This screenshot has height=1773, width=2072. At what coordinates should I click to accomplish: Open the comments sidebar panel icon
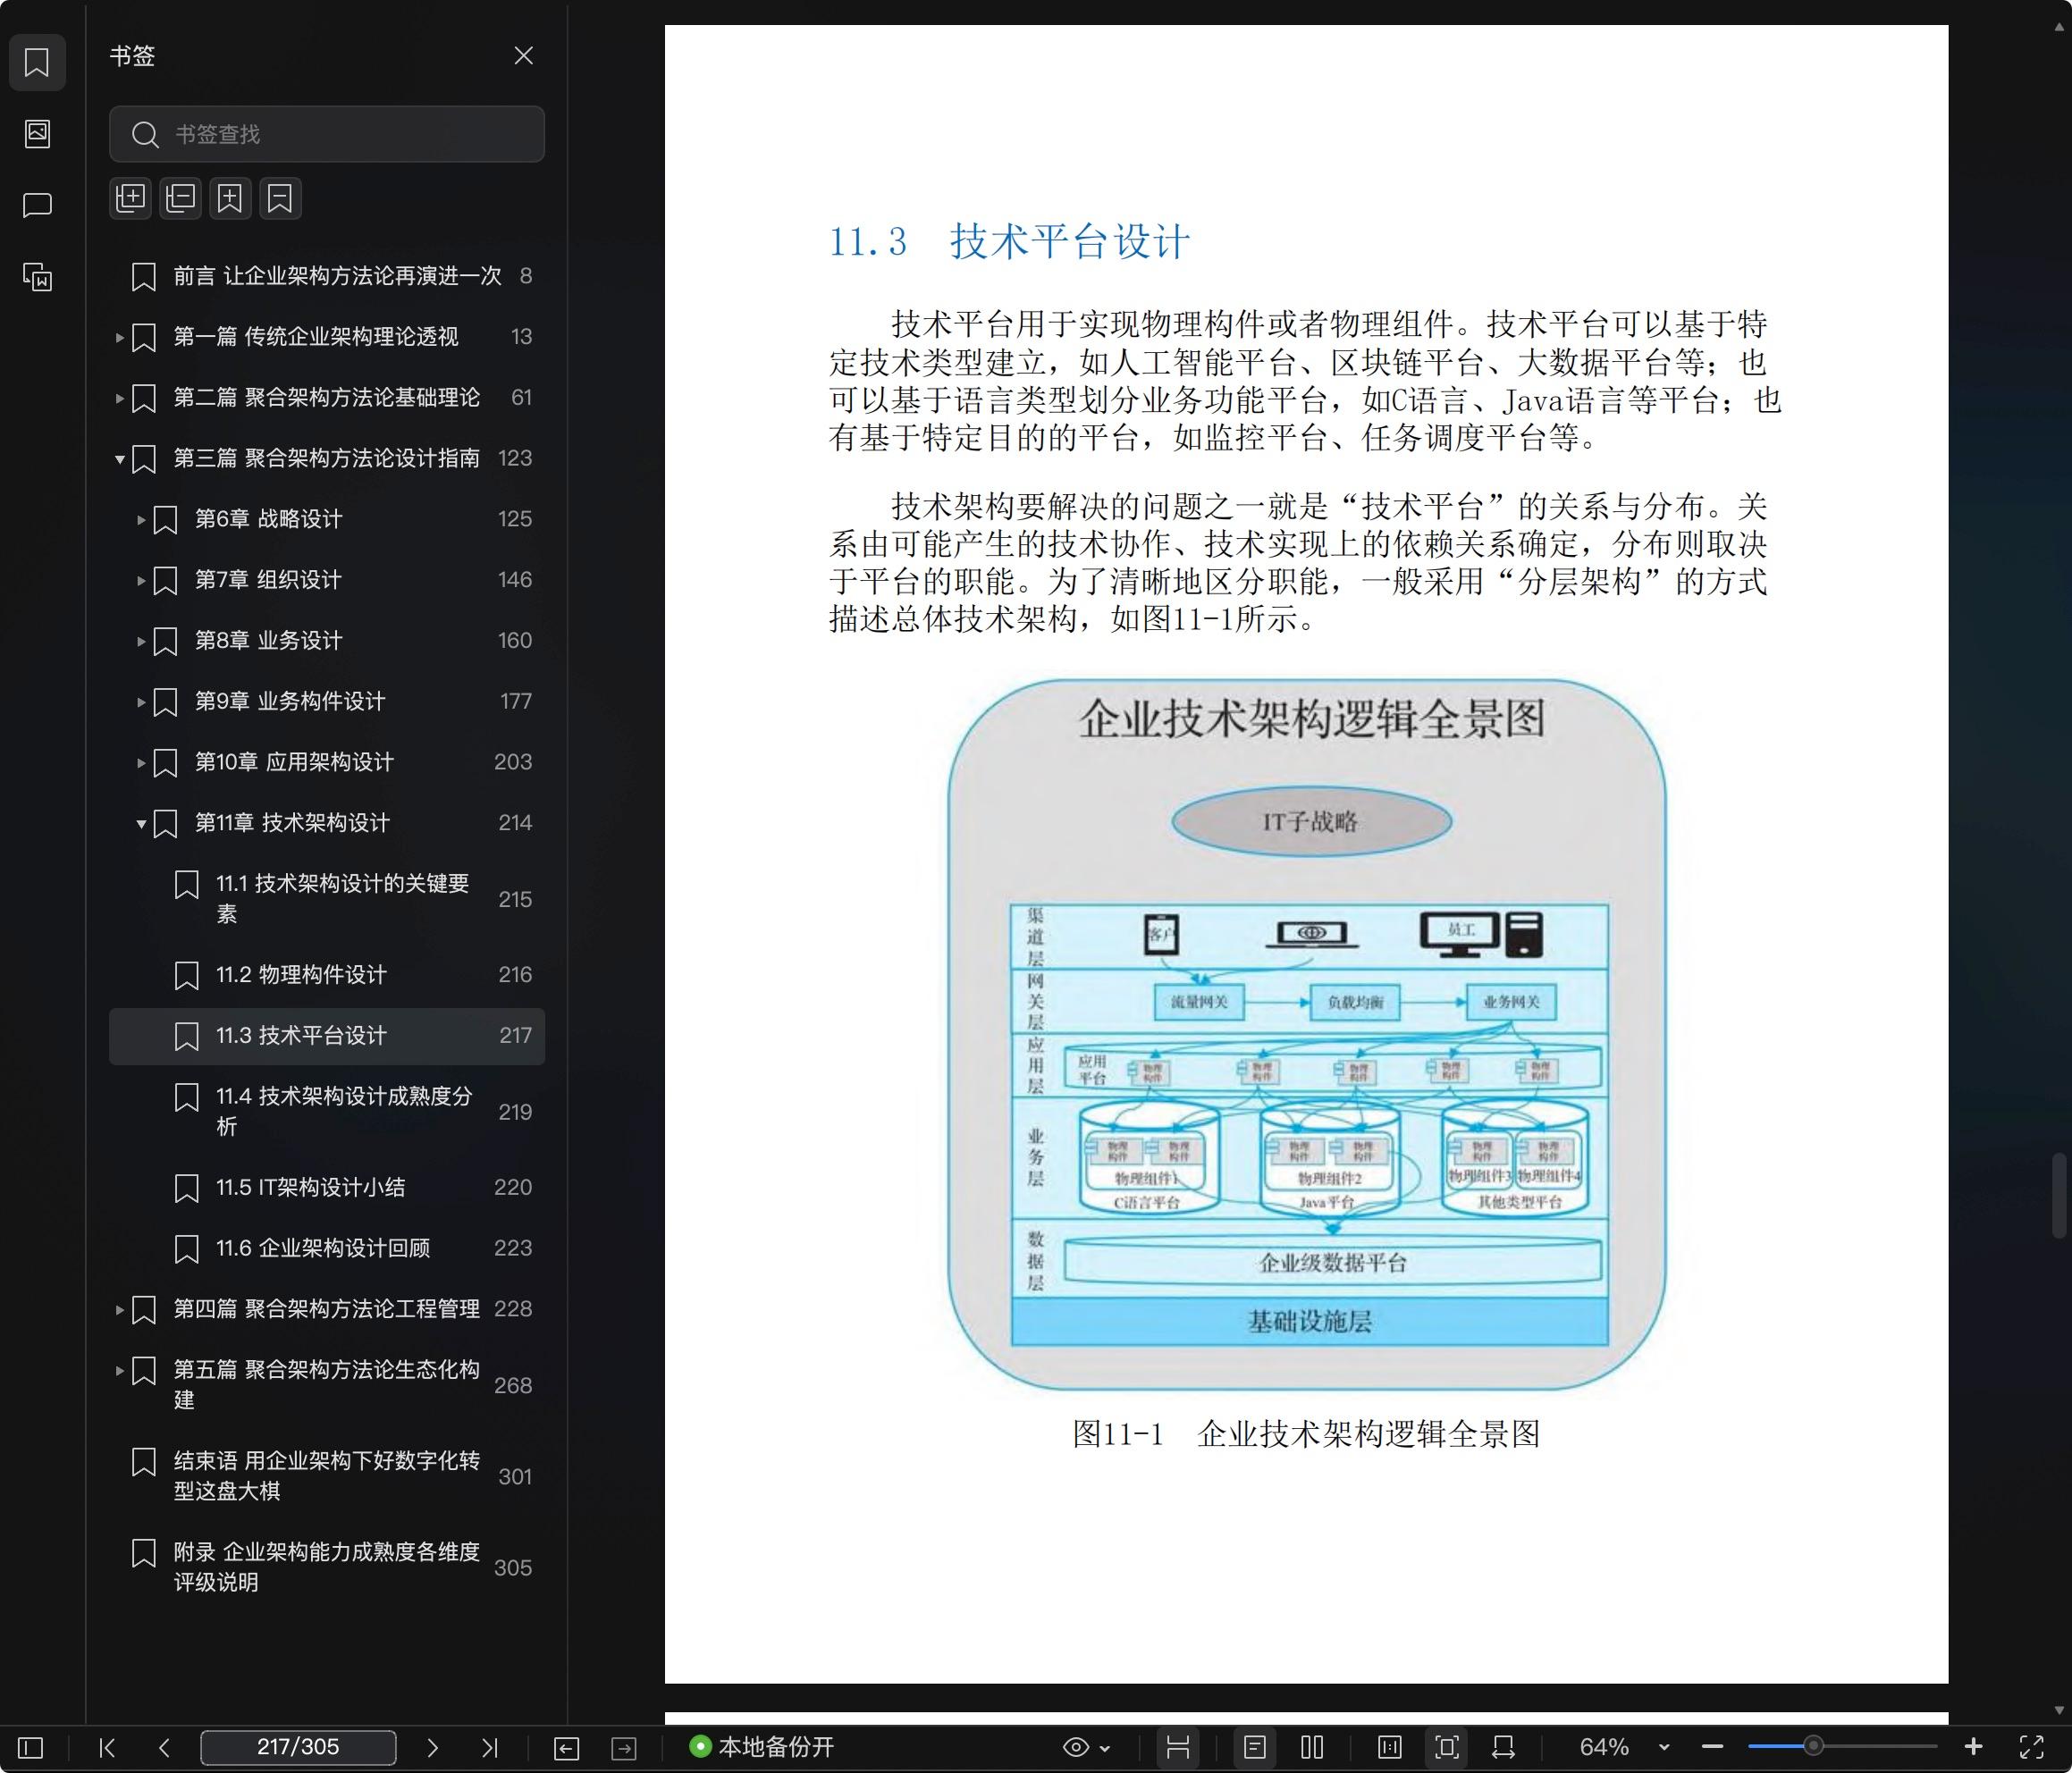coord(37,205)
